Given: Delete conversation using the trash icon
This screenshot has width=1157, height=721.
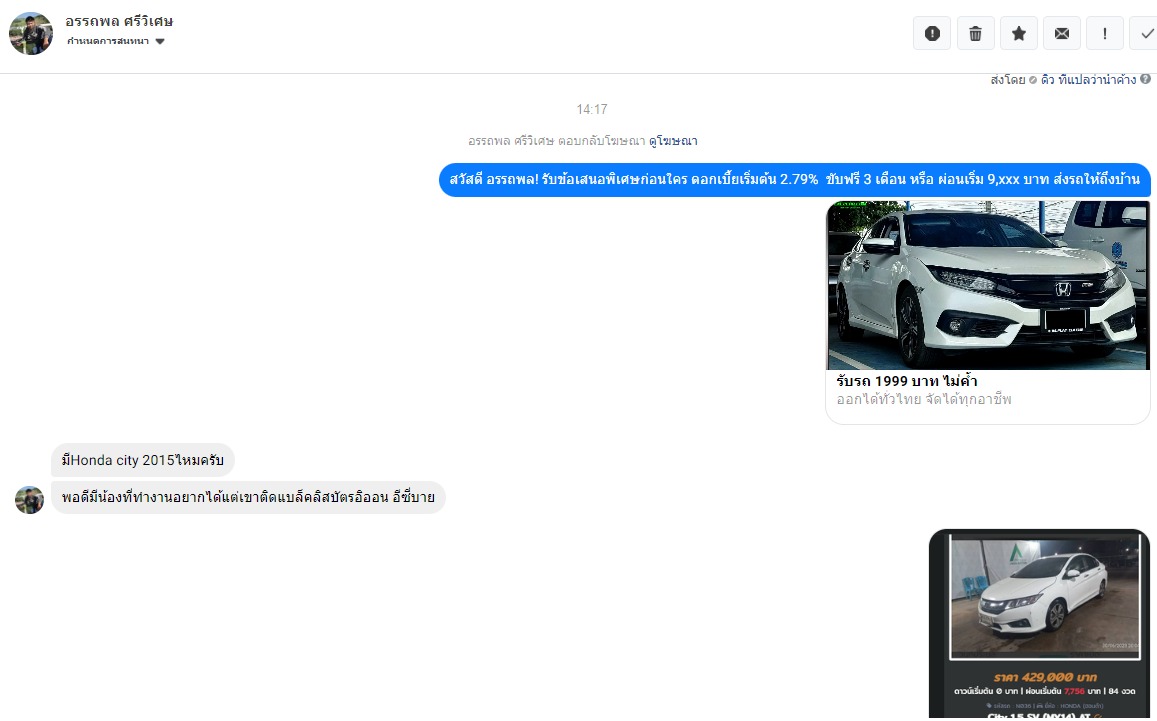Looking at the screenshot, I should coord(975,33).
